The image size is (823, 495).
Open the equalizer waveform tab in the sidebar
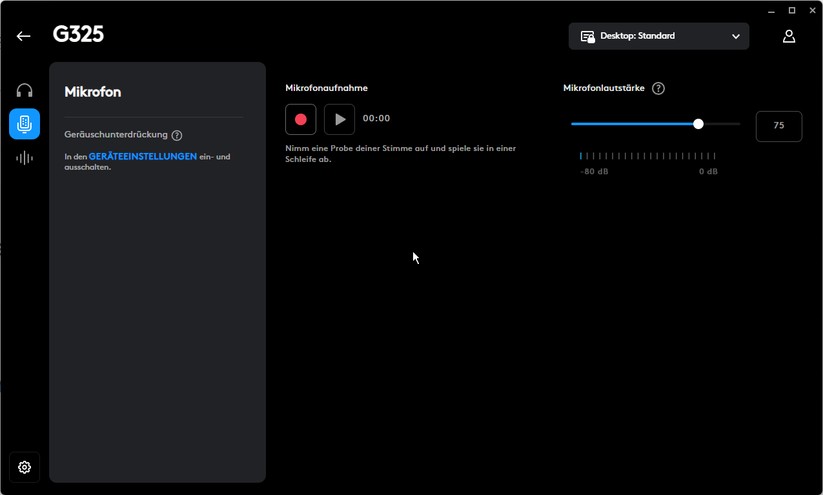24,158
